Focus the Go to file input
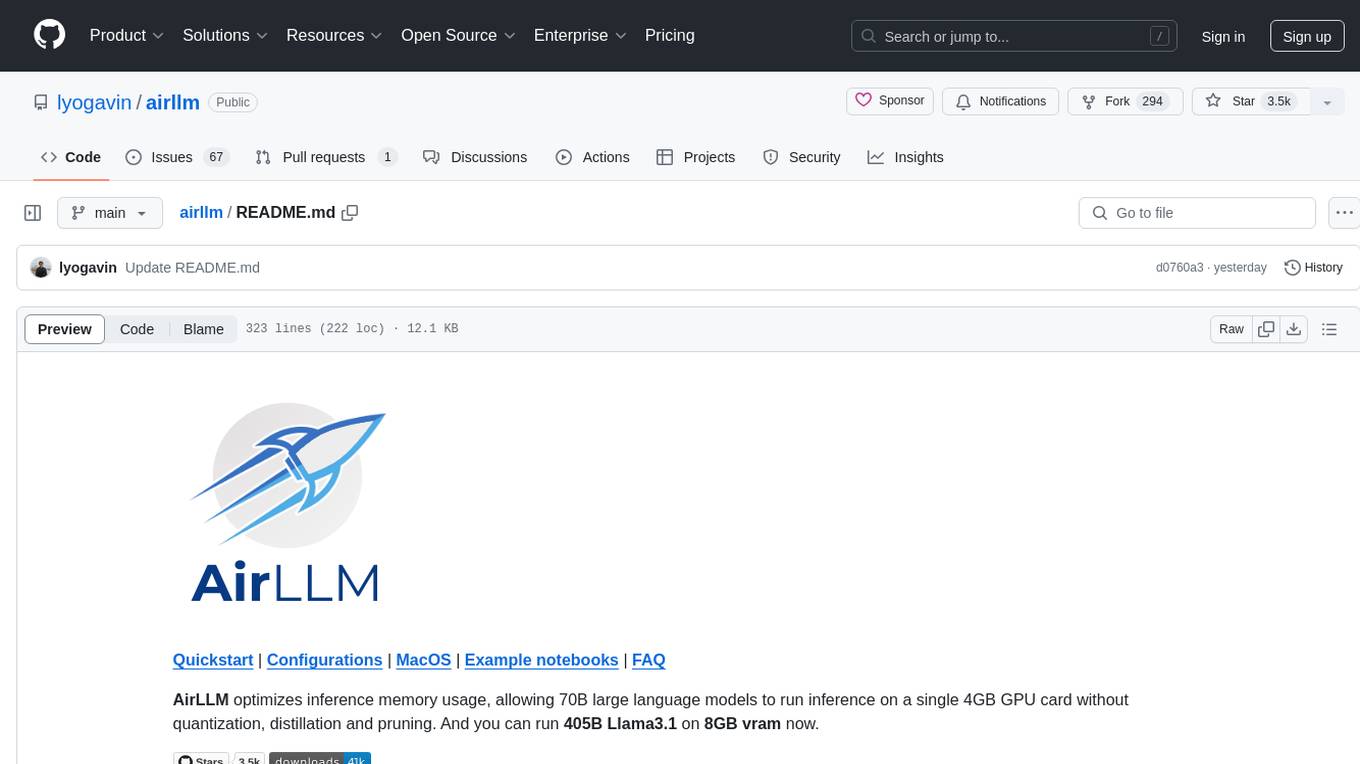 tap(1197, 213)
